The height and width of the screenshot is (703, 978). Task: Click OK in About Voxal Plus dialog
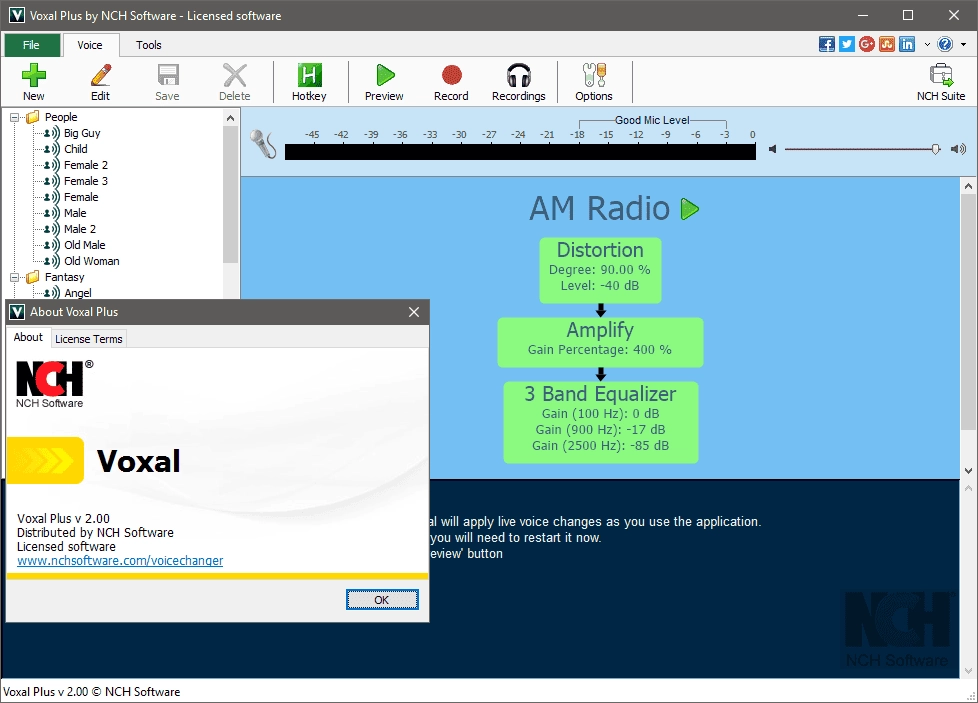382,599
